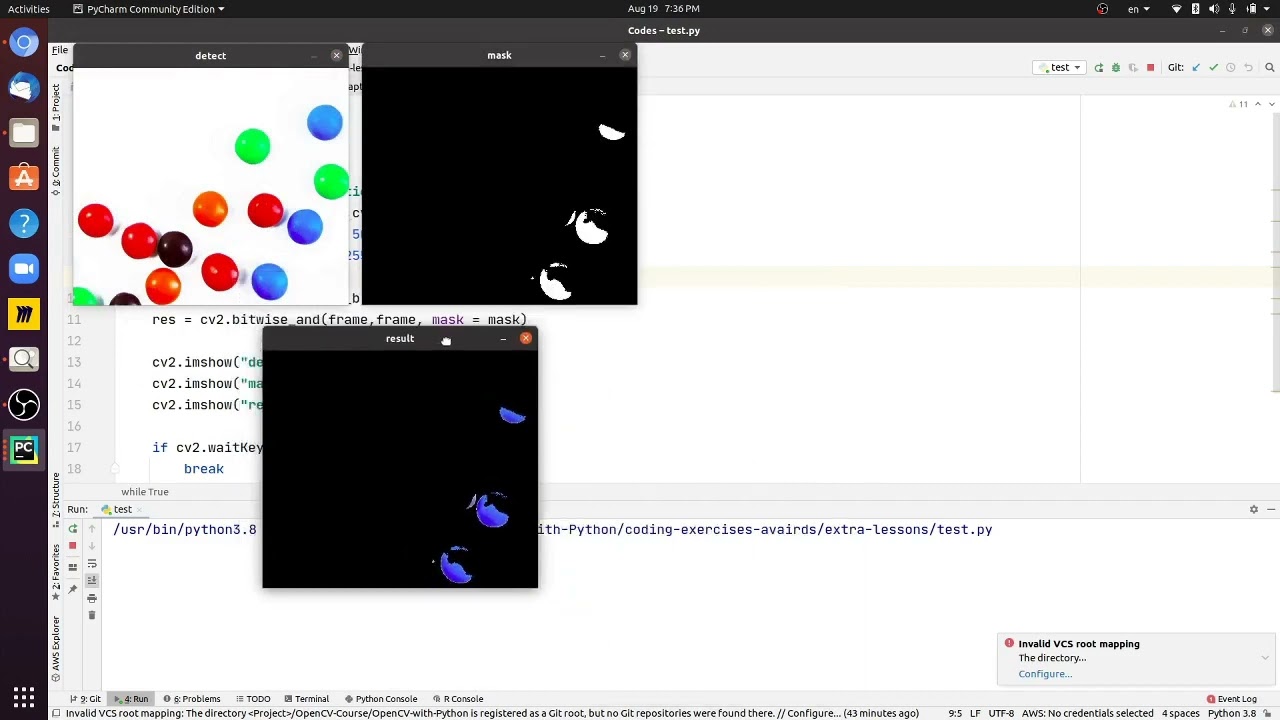Open the Python 3.8 interpreter selector
Screen dimensions: 1280x720
(1232, 713)
